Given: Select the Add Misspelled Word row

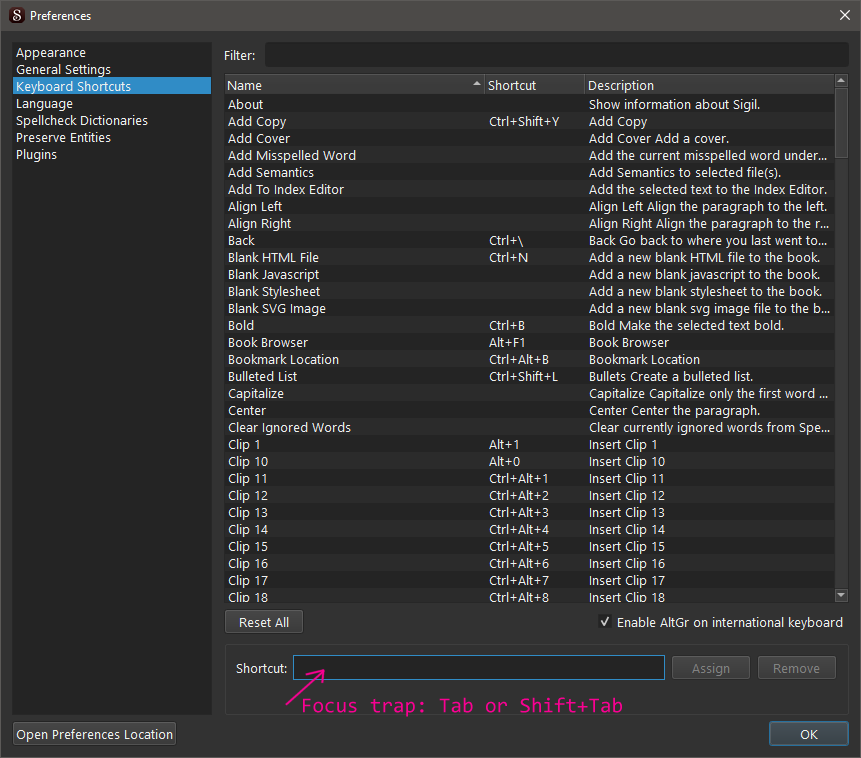Looking at the screenshot, I should pos(529,155).
